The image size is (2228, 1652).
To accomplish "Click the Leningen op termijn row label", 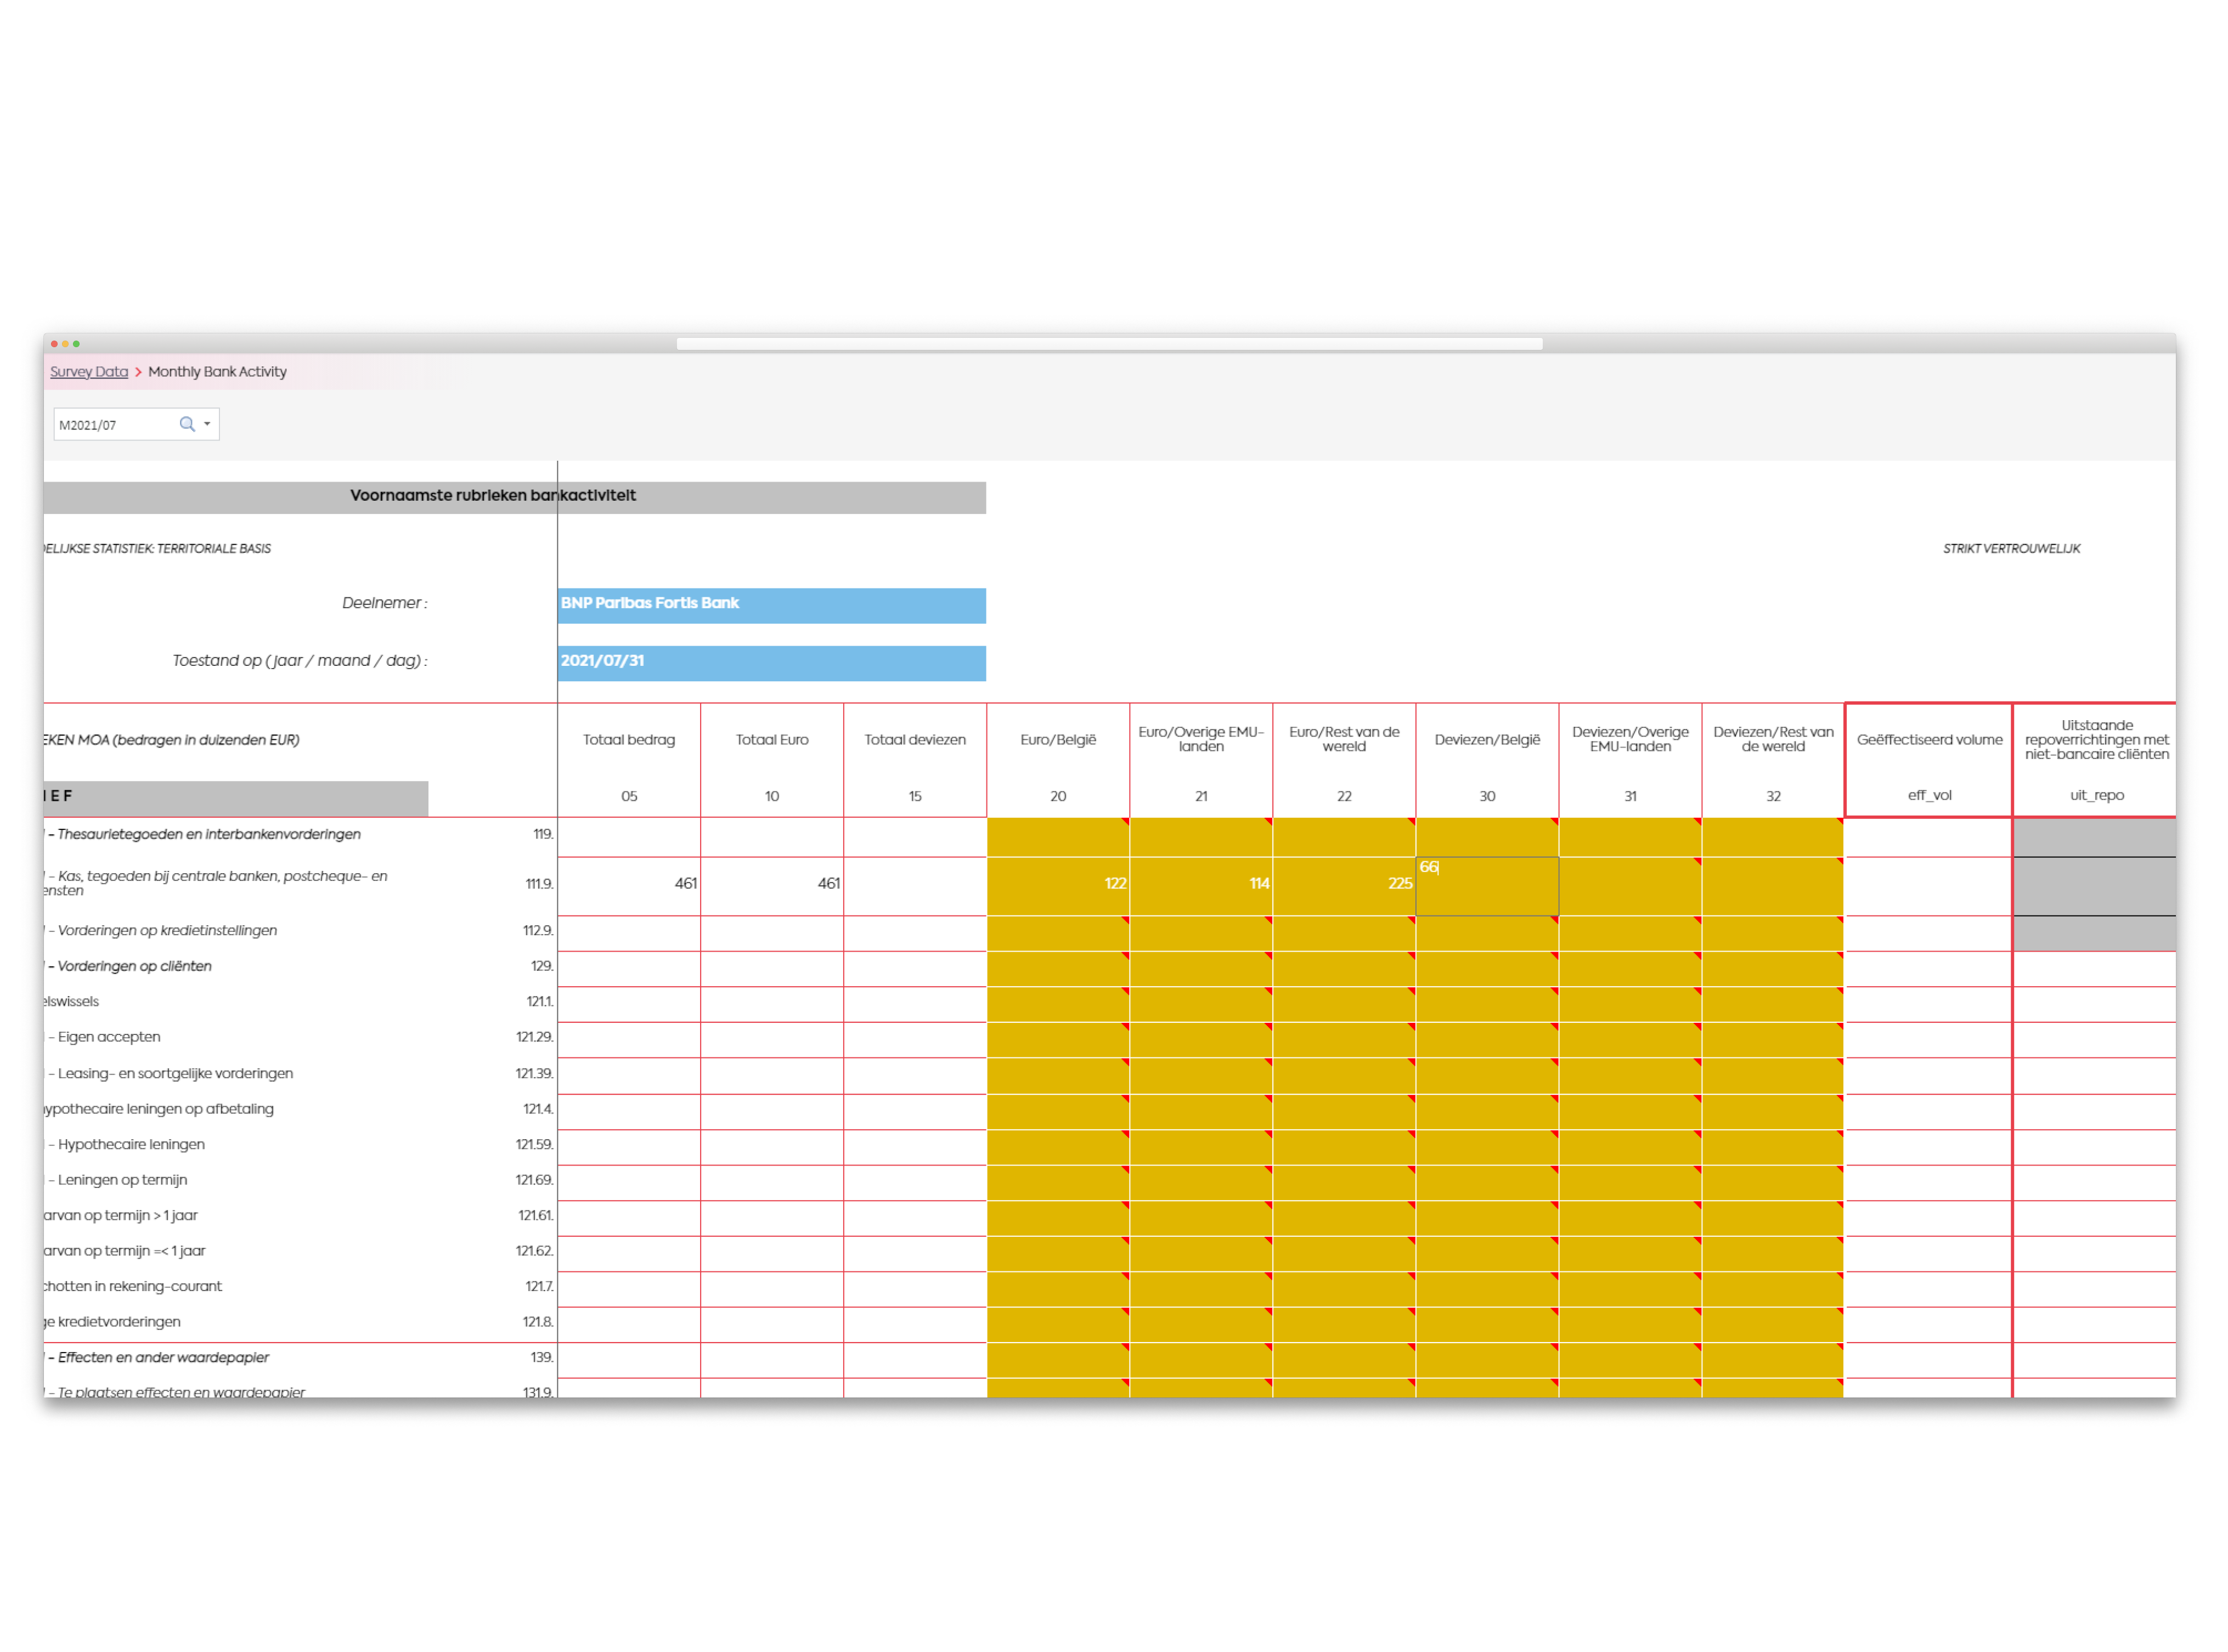I will (122, 1180).
